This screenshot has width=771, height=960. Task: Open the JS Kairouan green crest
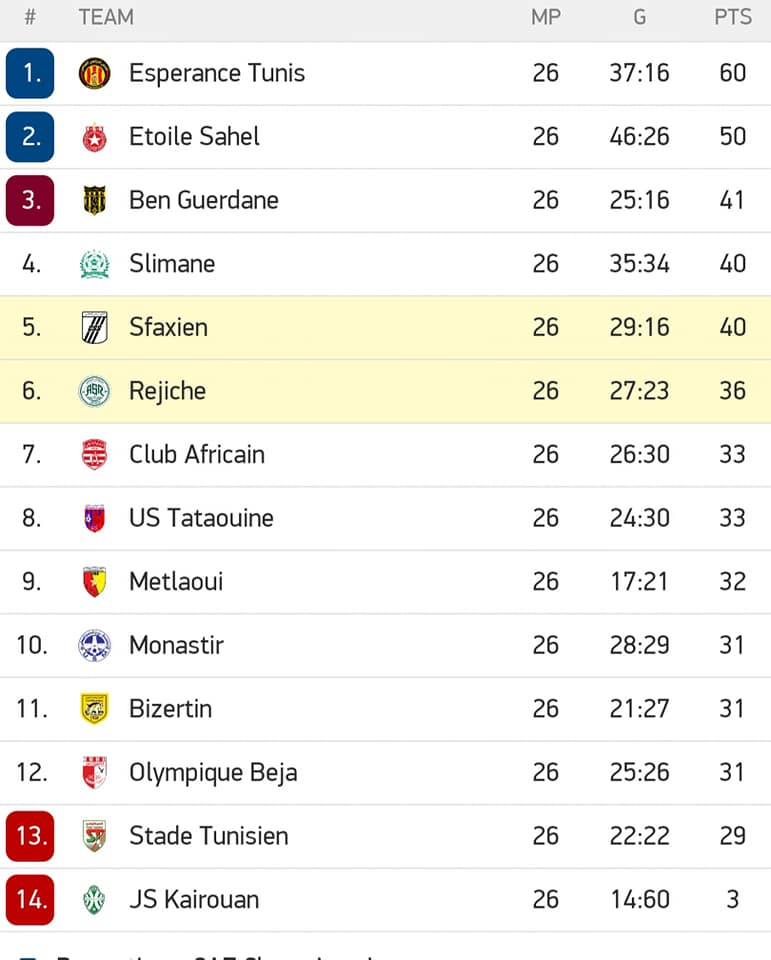[94, 900]
